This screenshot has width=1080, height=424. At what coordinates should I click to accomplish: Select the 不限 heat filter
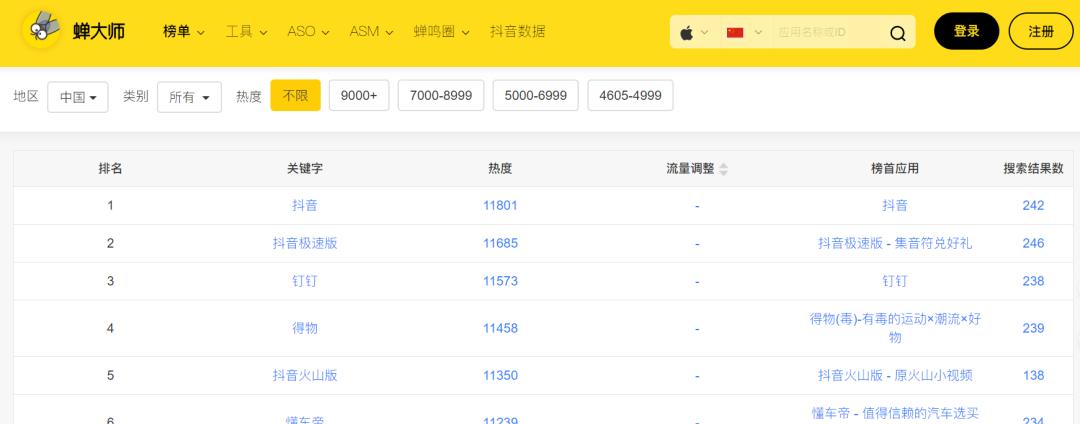pos(295,96)
